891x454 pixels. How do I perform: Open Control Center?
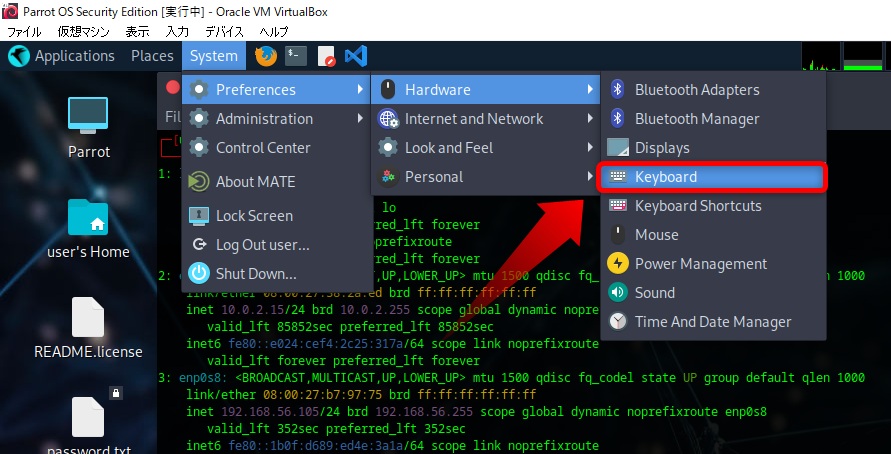click(x=276, y=147)
